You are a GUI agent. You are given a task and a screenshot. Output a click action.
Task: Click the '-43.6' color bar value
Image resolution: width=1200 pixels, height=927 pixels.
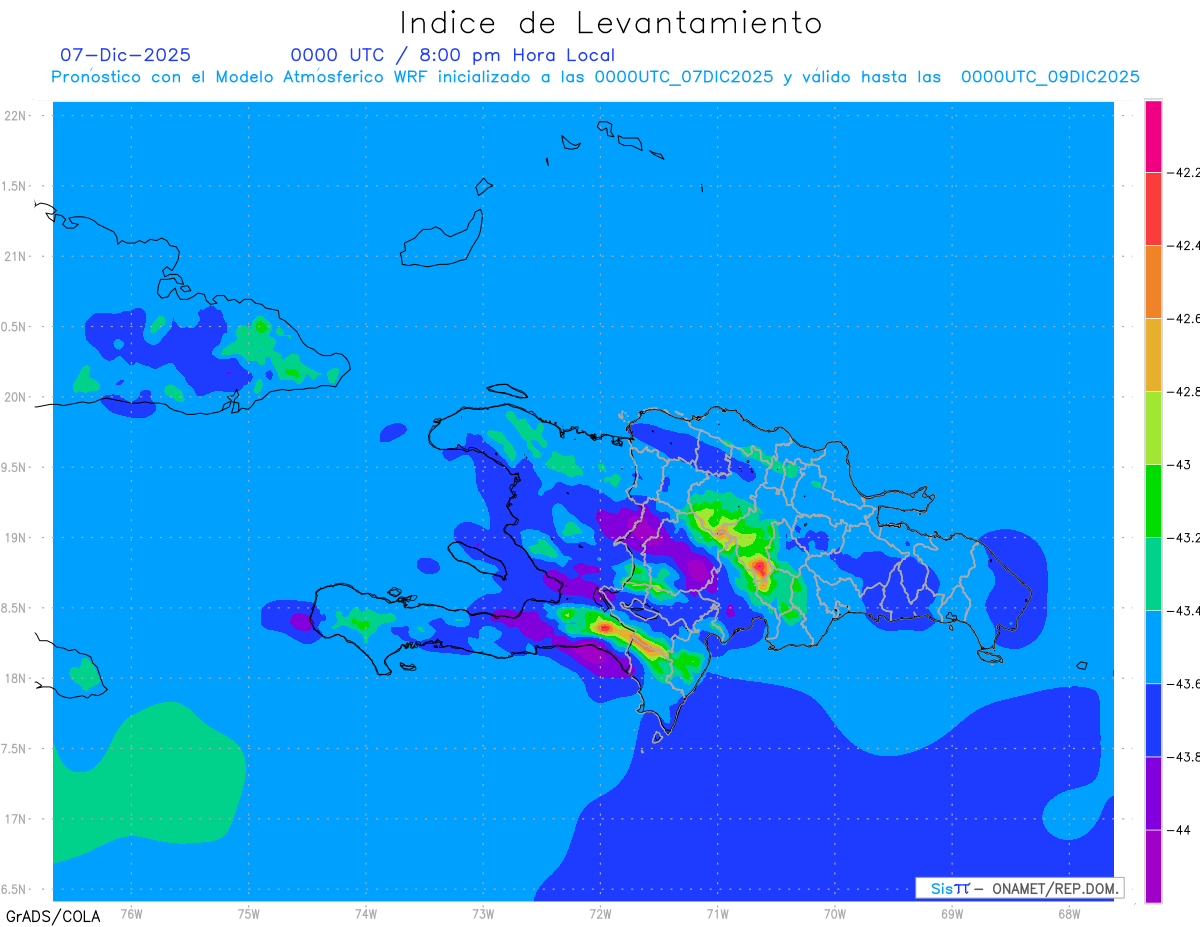(x=1185, y=683)
